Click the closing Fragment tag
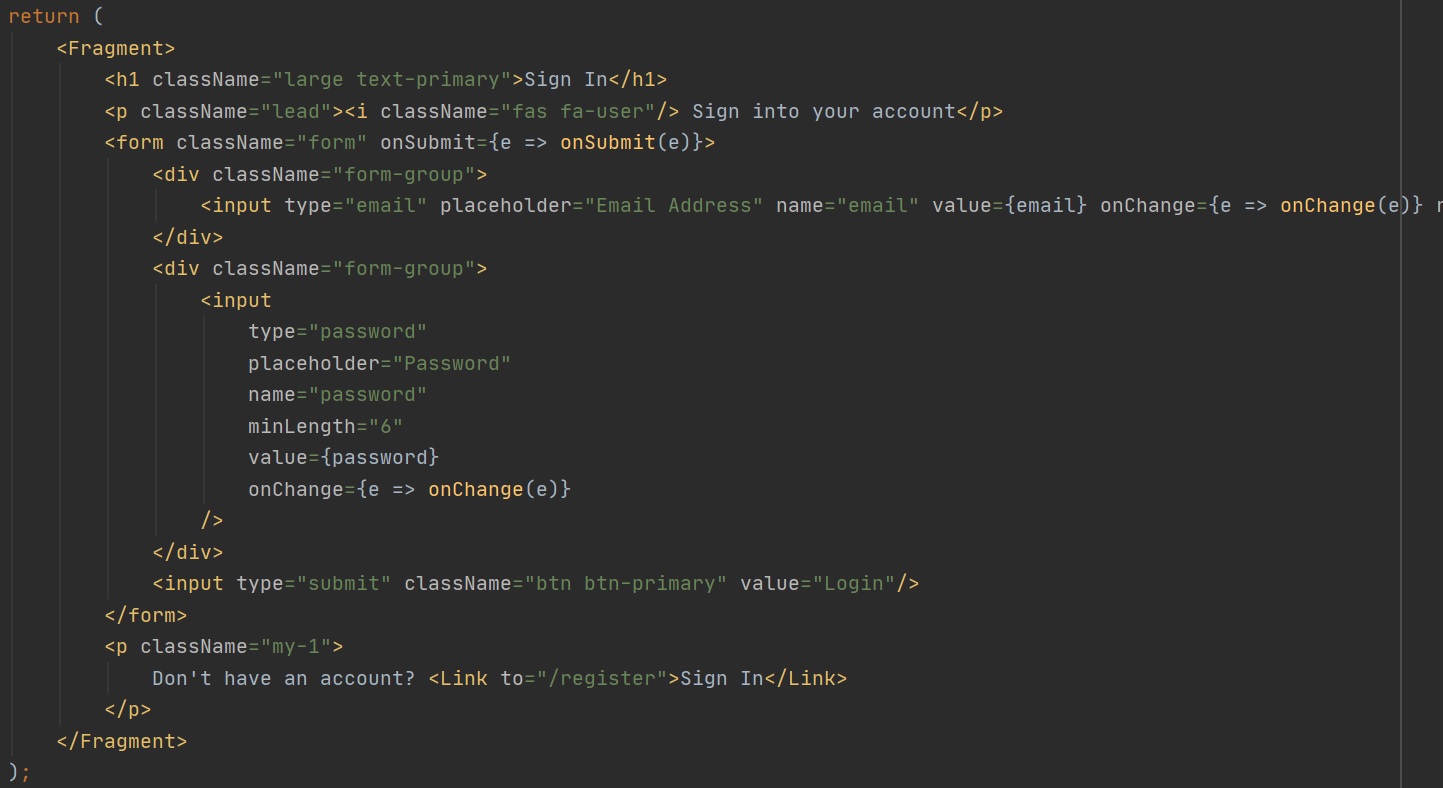This screenshot has height=788, width=1443. pos(122,741)
